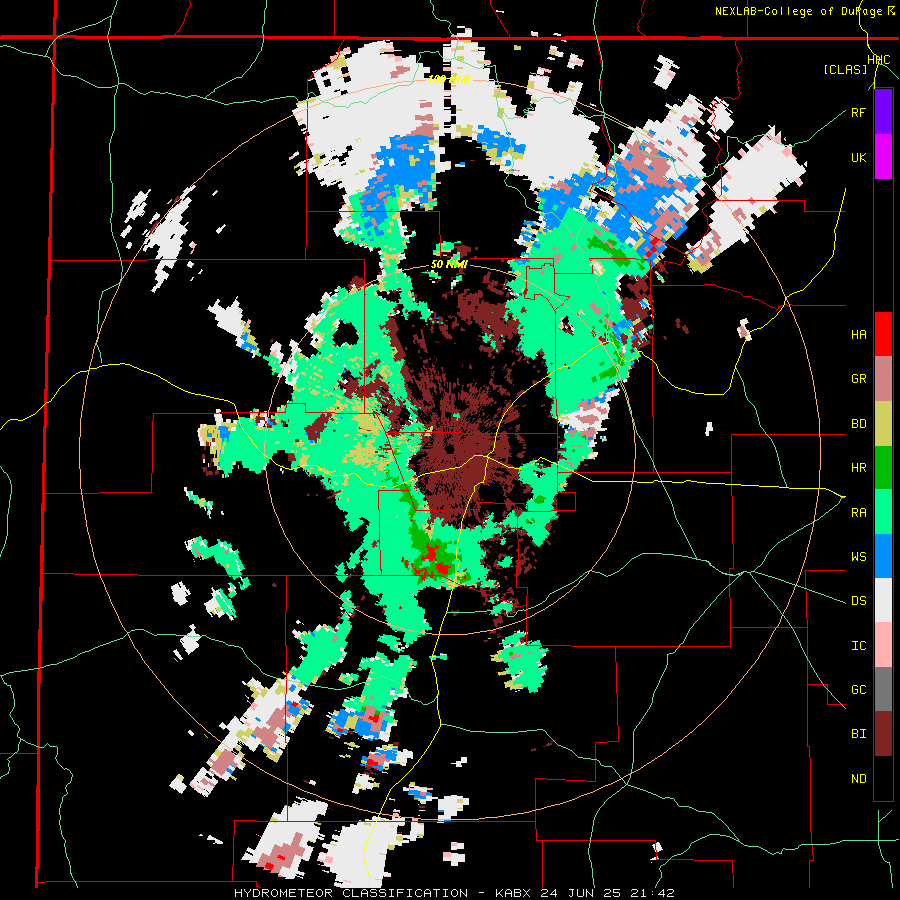Select the brown BI biological swatch

coord(883,734)
